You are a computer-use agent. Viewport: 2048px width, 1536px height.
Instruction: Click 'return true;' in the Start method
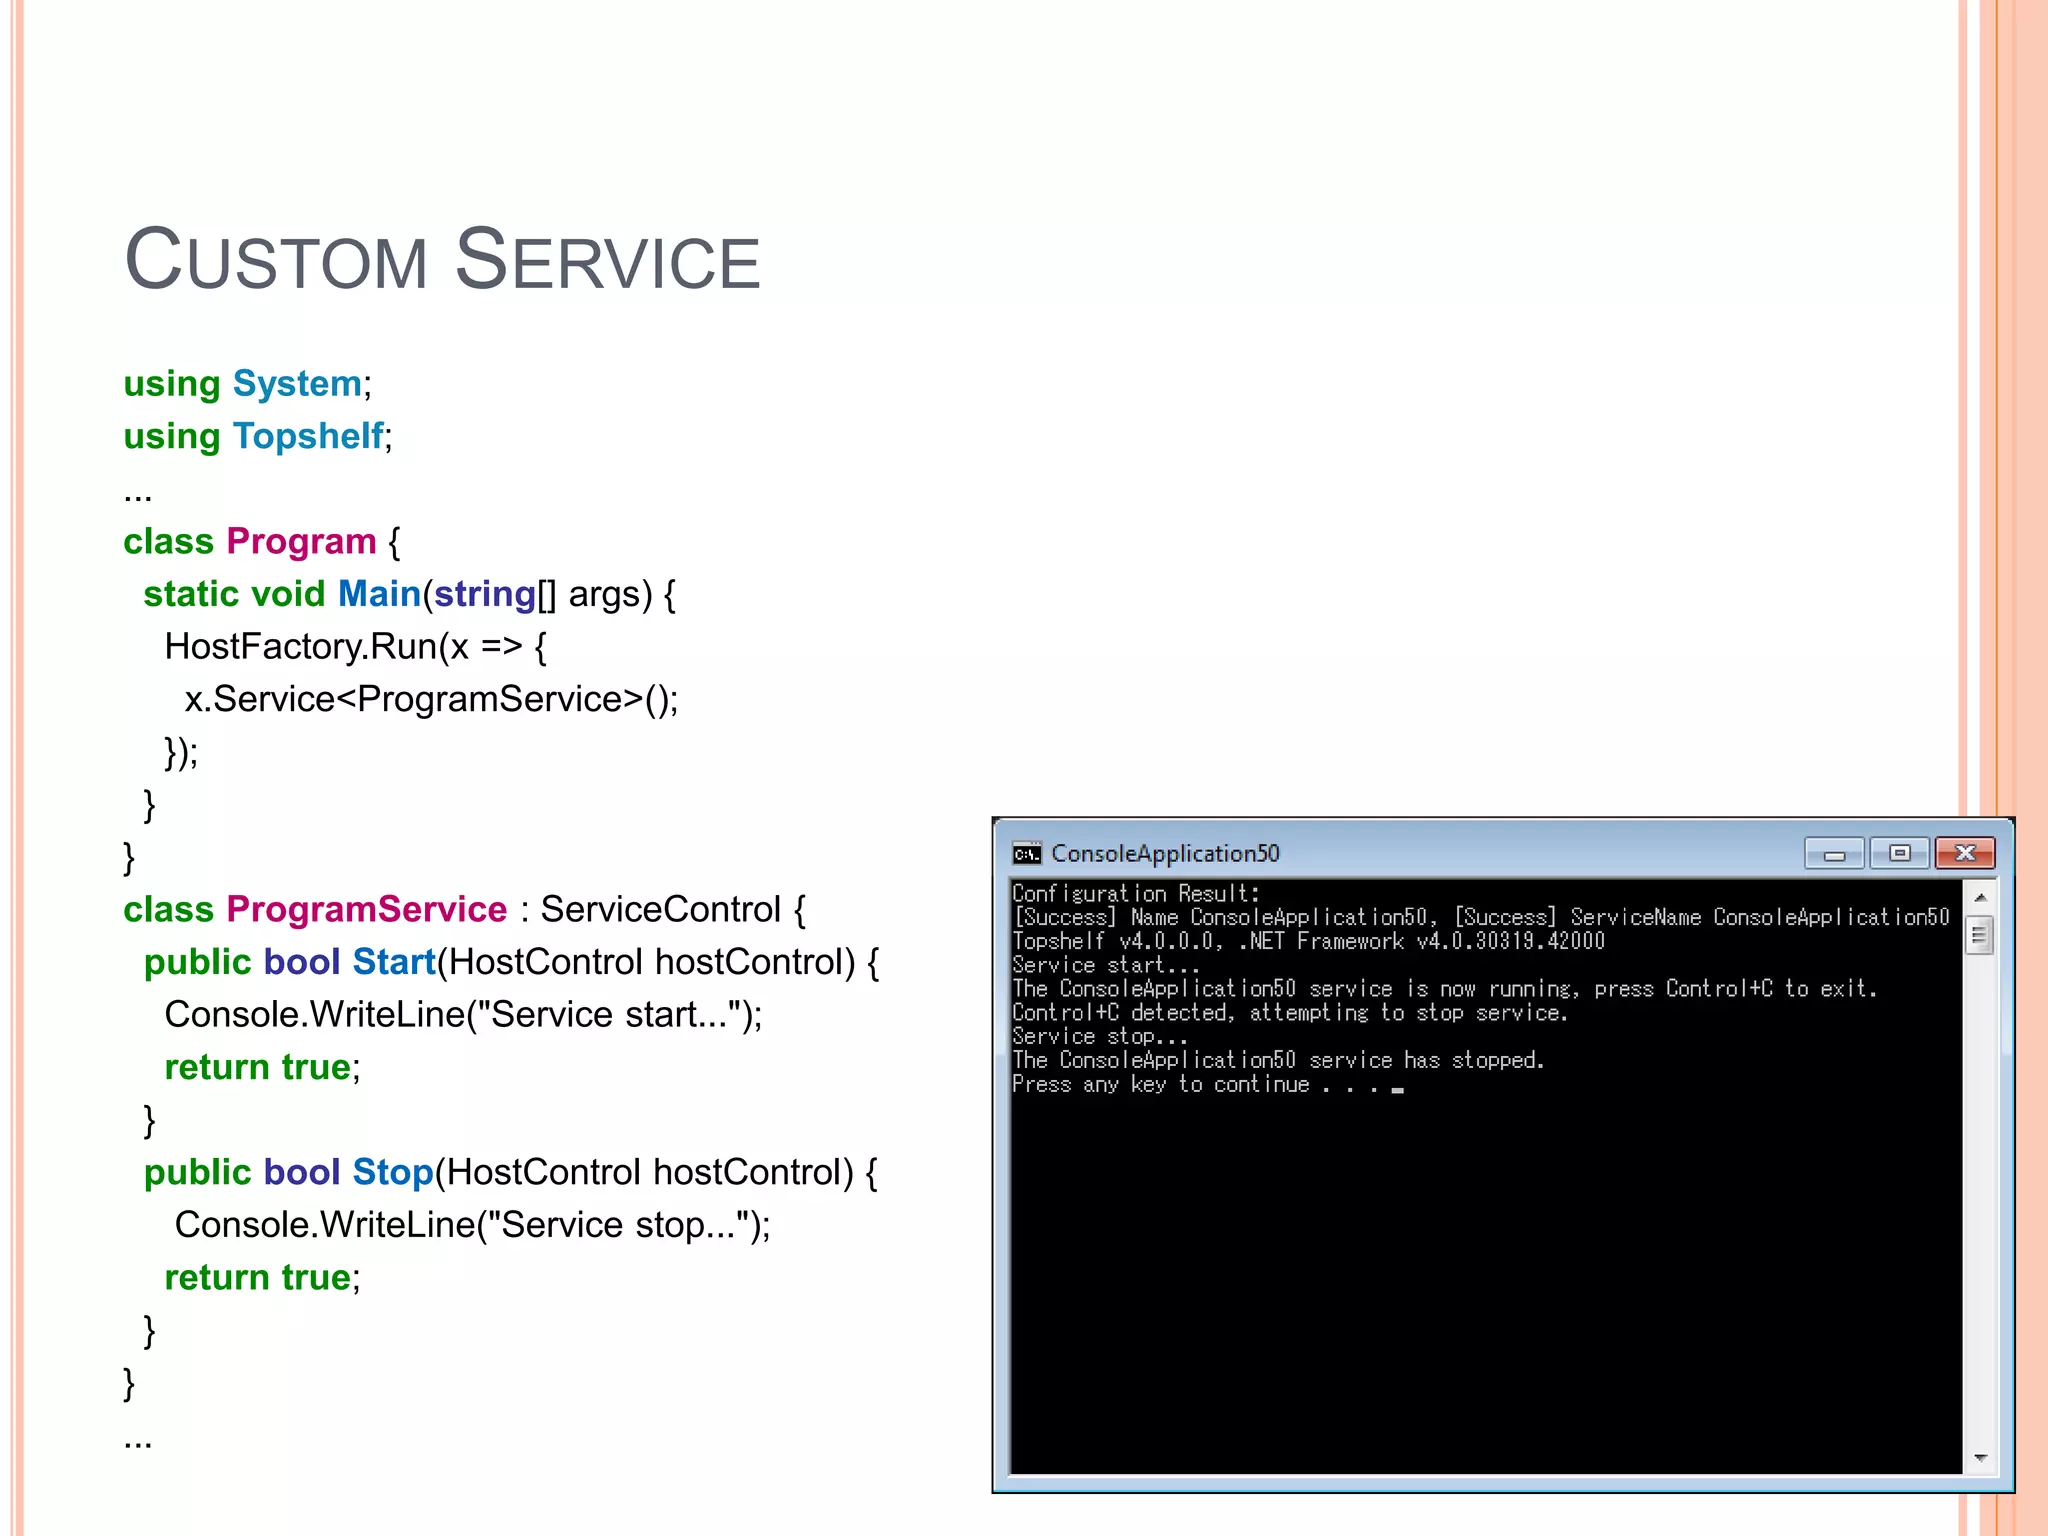[262, 1068]
